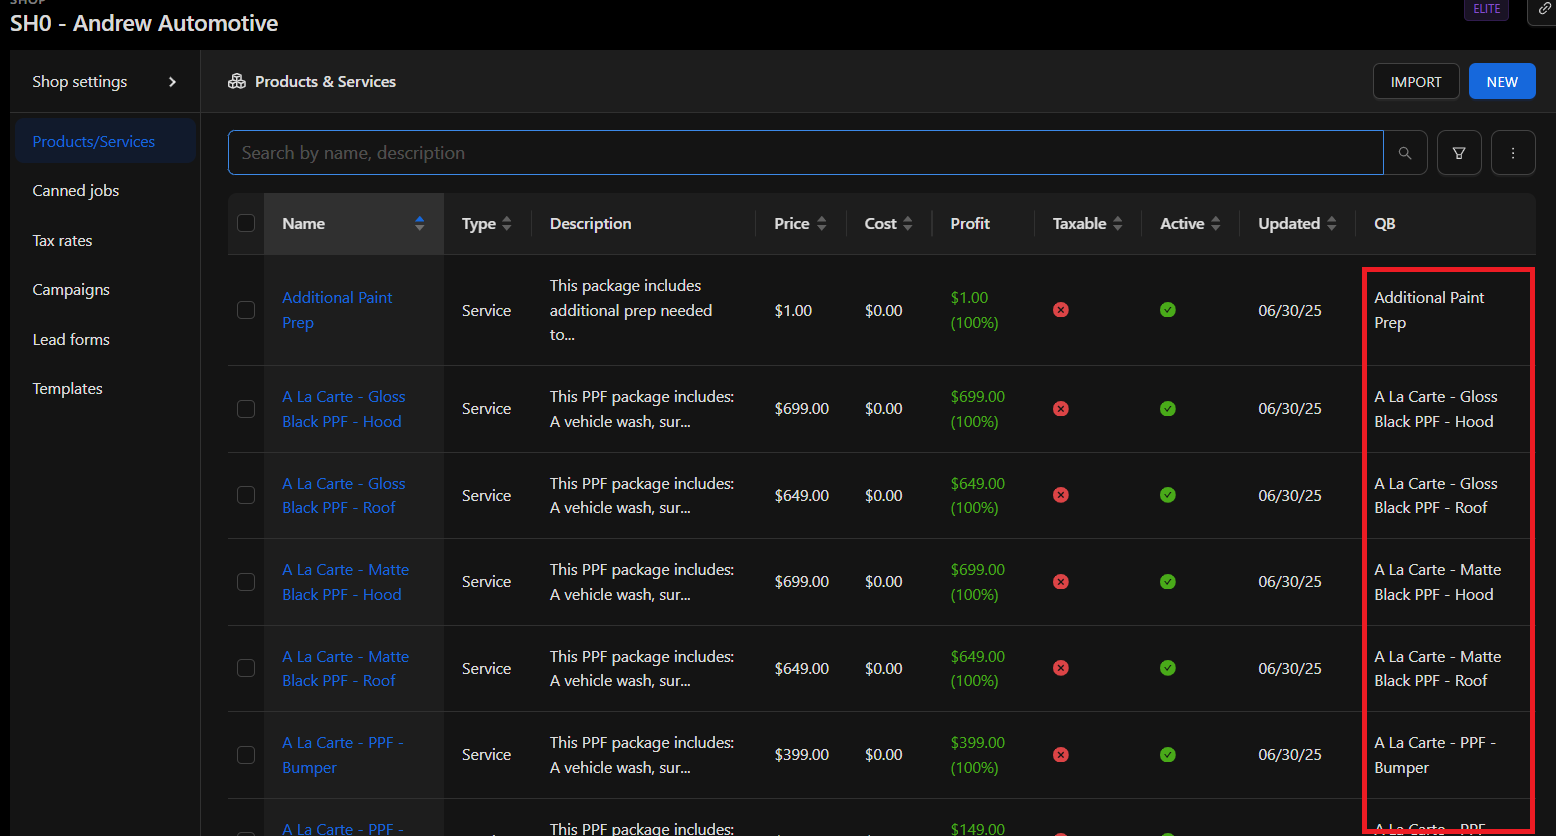Sort the table by Price column
The width and height of the screenshot is (1556, 836).
click(821, 224)
